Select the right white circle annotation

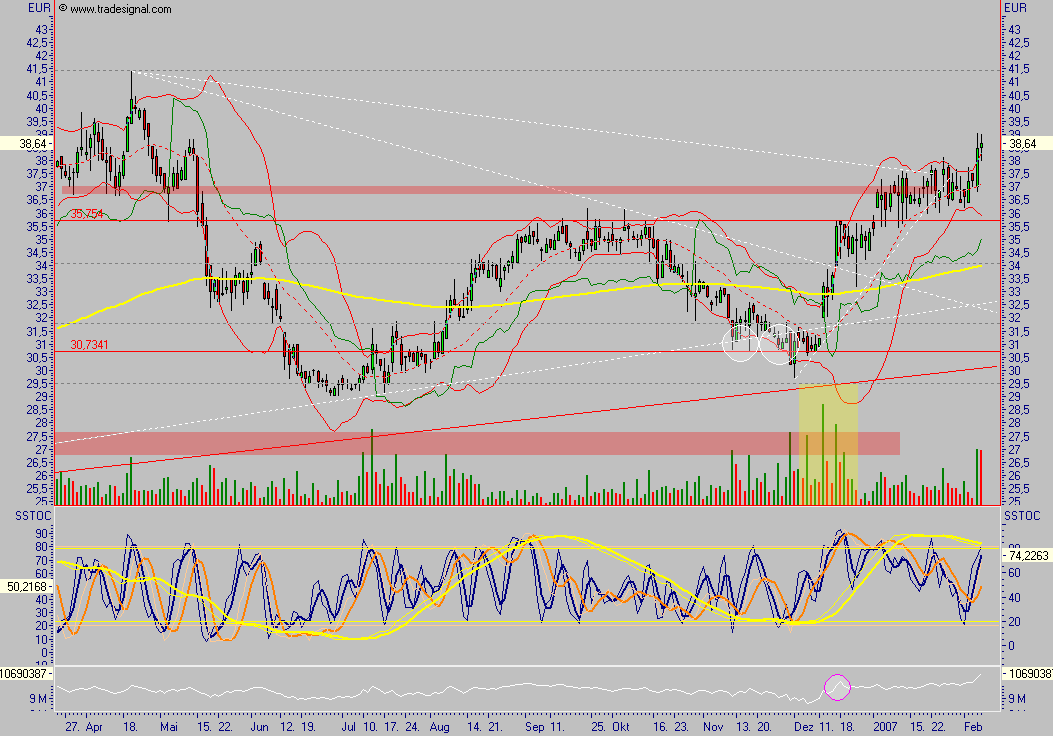tap(776, 344)
